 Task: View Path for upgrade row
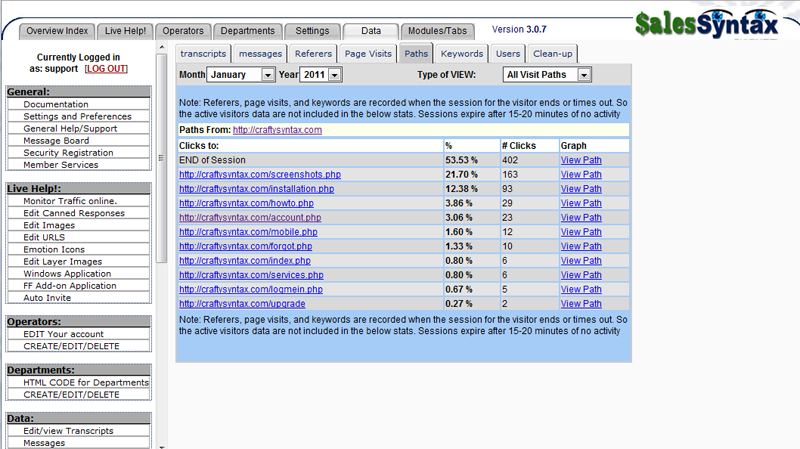(581, 304)
